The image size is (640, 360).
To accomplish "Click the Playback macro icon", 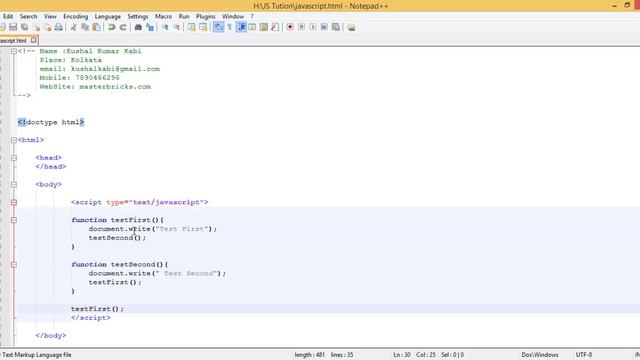I will (313, 27).
